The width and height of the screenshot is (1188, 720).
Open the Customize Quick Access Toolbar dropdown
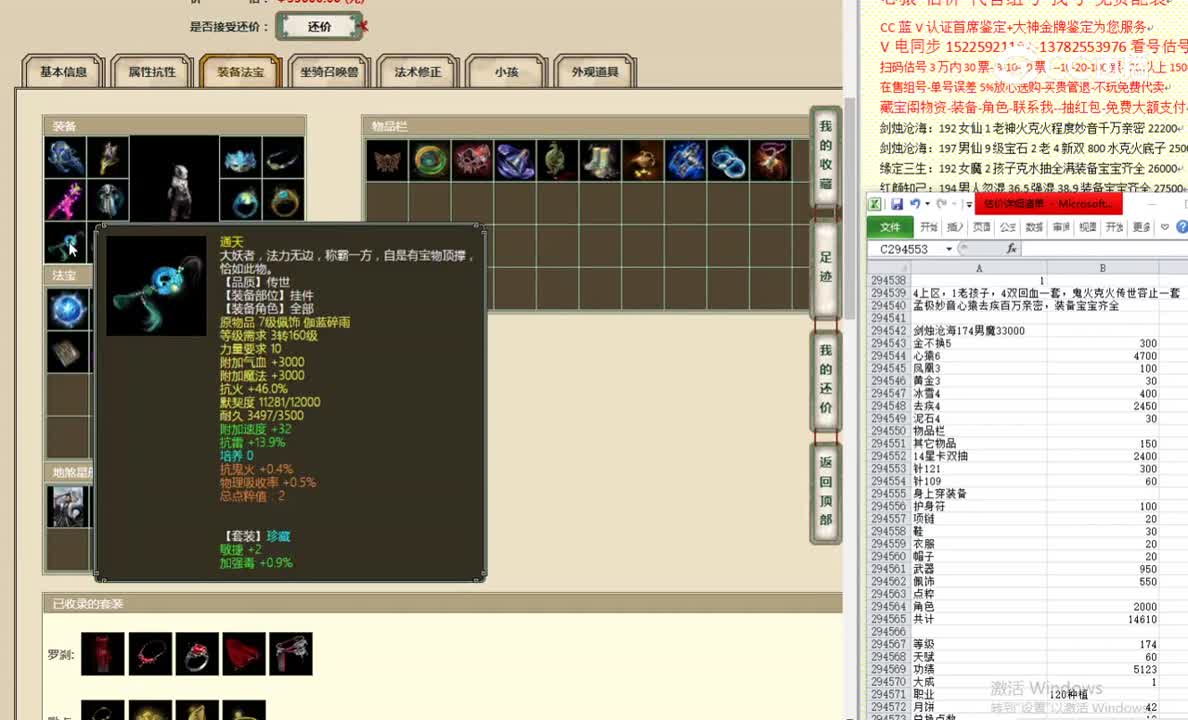point(967,205)
